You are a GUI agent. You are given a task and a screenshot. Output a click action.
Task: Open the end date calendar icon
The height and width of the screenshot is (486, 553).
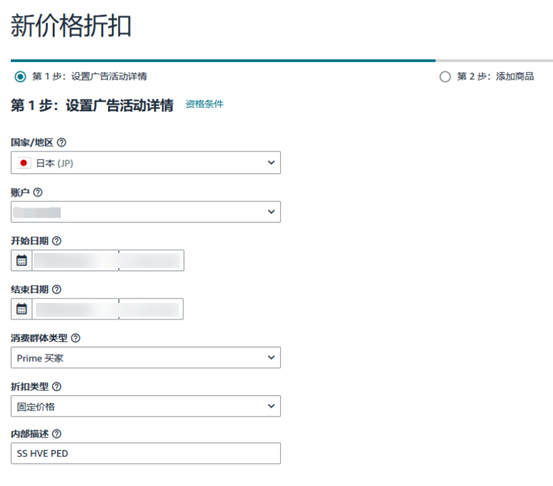click(22, 309)
